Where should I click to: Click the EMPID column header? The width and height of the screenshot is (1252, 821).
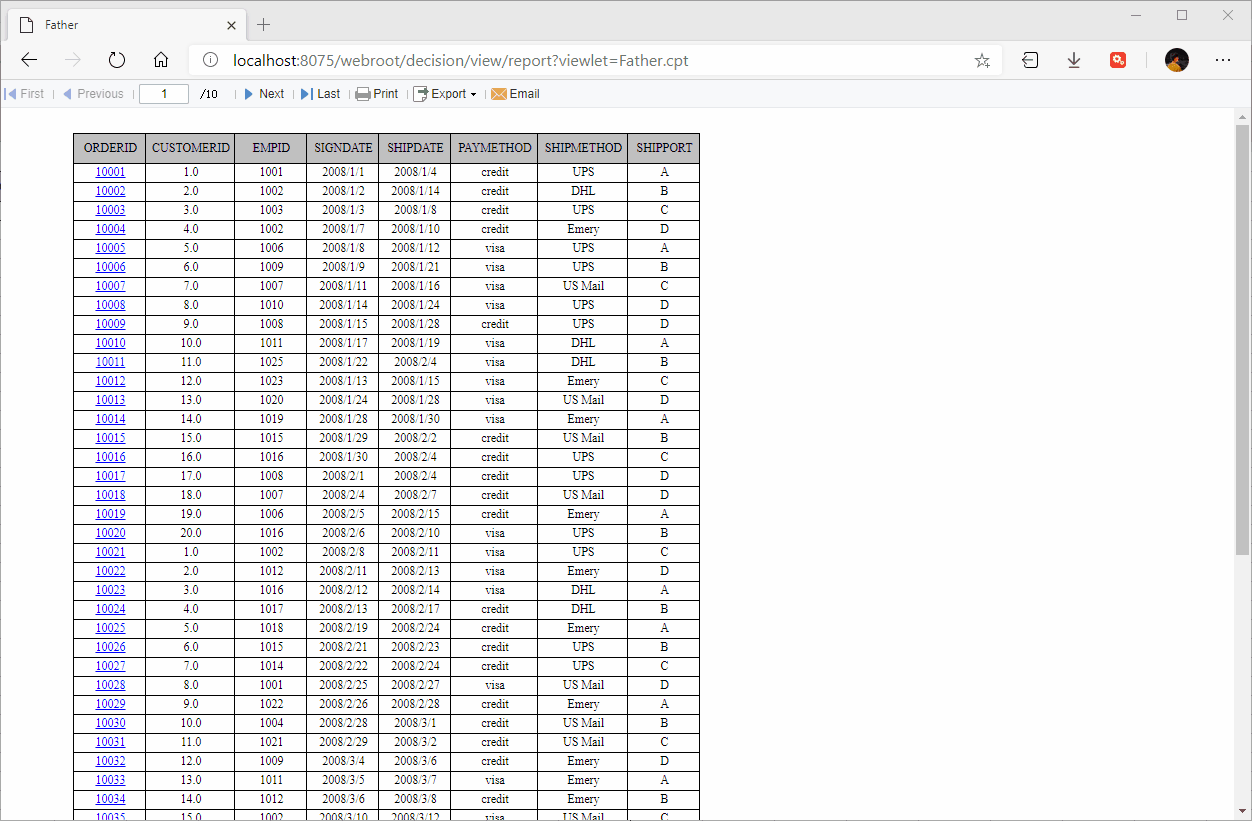pos(271,148)
